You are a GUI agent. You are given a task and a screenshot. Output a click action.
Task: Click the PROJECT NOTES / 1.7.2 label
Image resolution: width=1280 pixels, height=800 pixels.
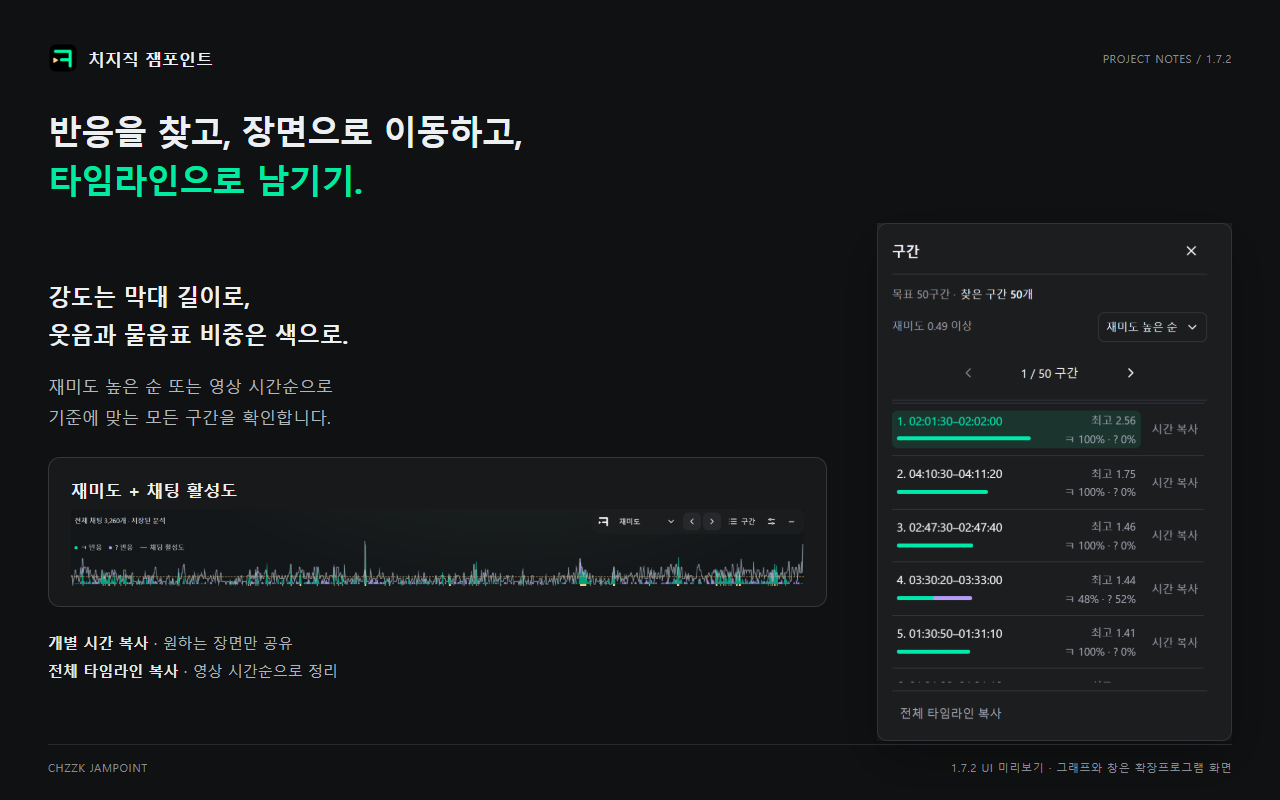pos(1167,59)
